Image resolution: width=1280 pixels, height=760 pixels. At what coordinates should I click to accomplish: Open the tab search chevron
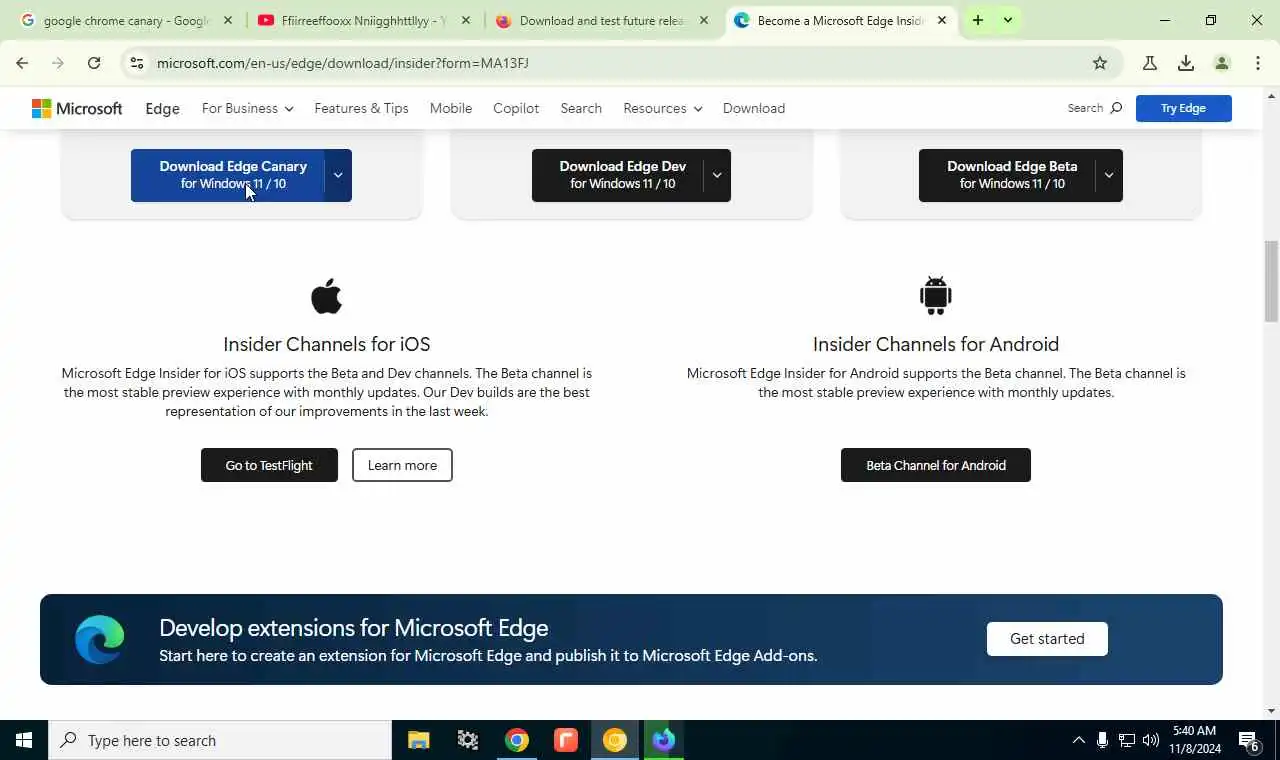tap(1008, 20)
